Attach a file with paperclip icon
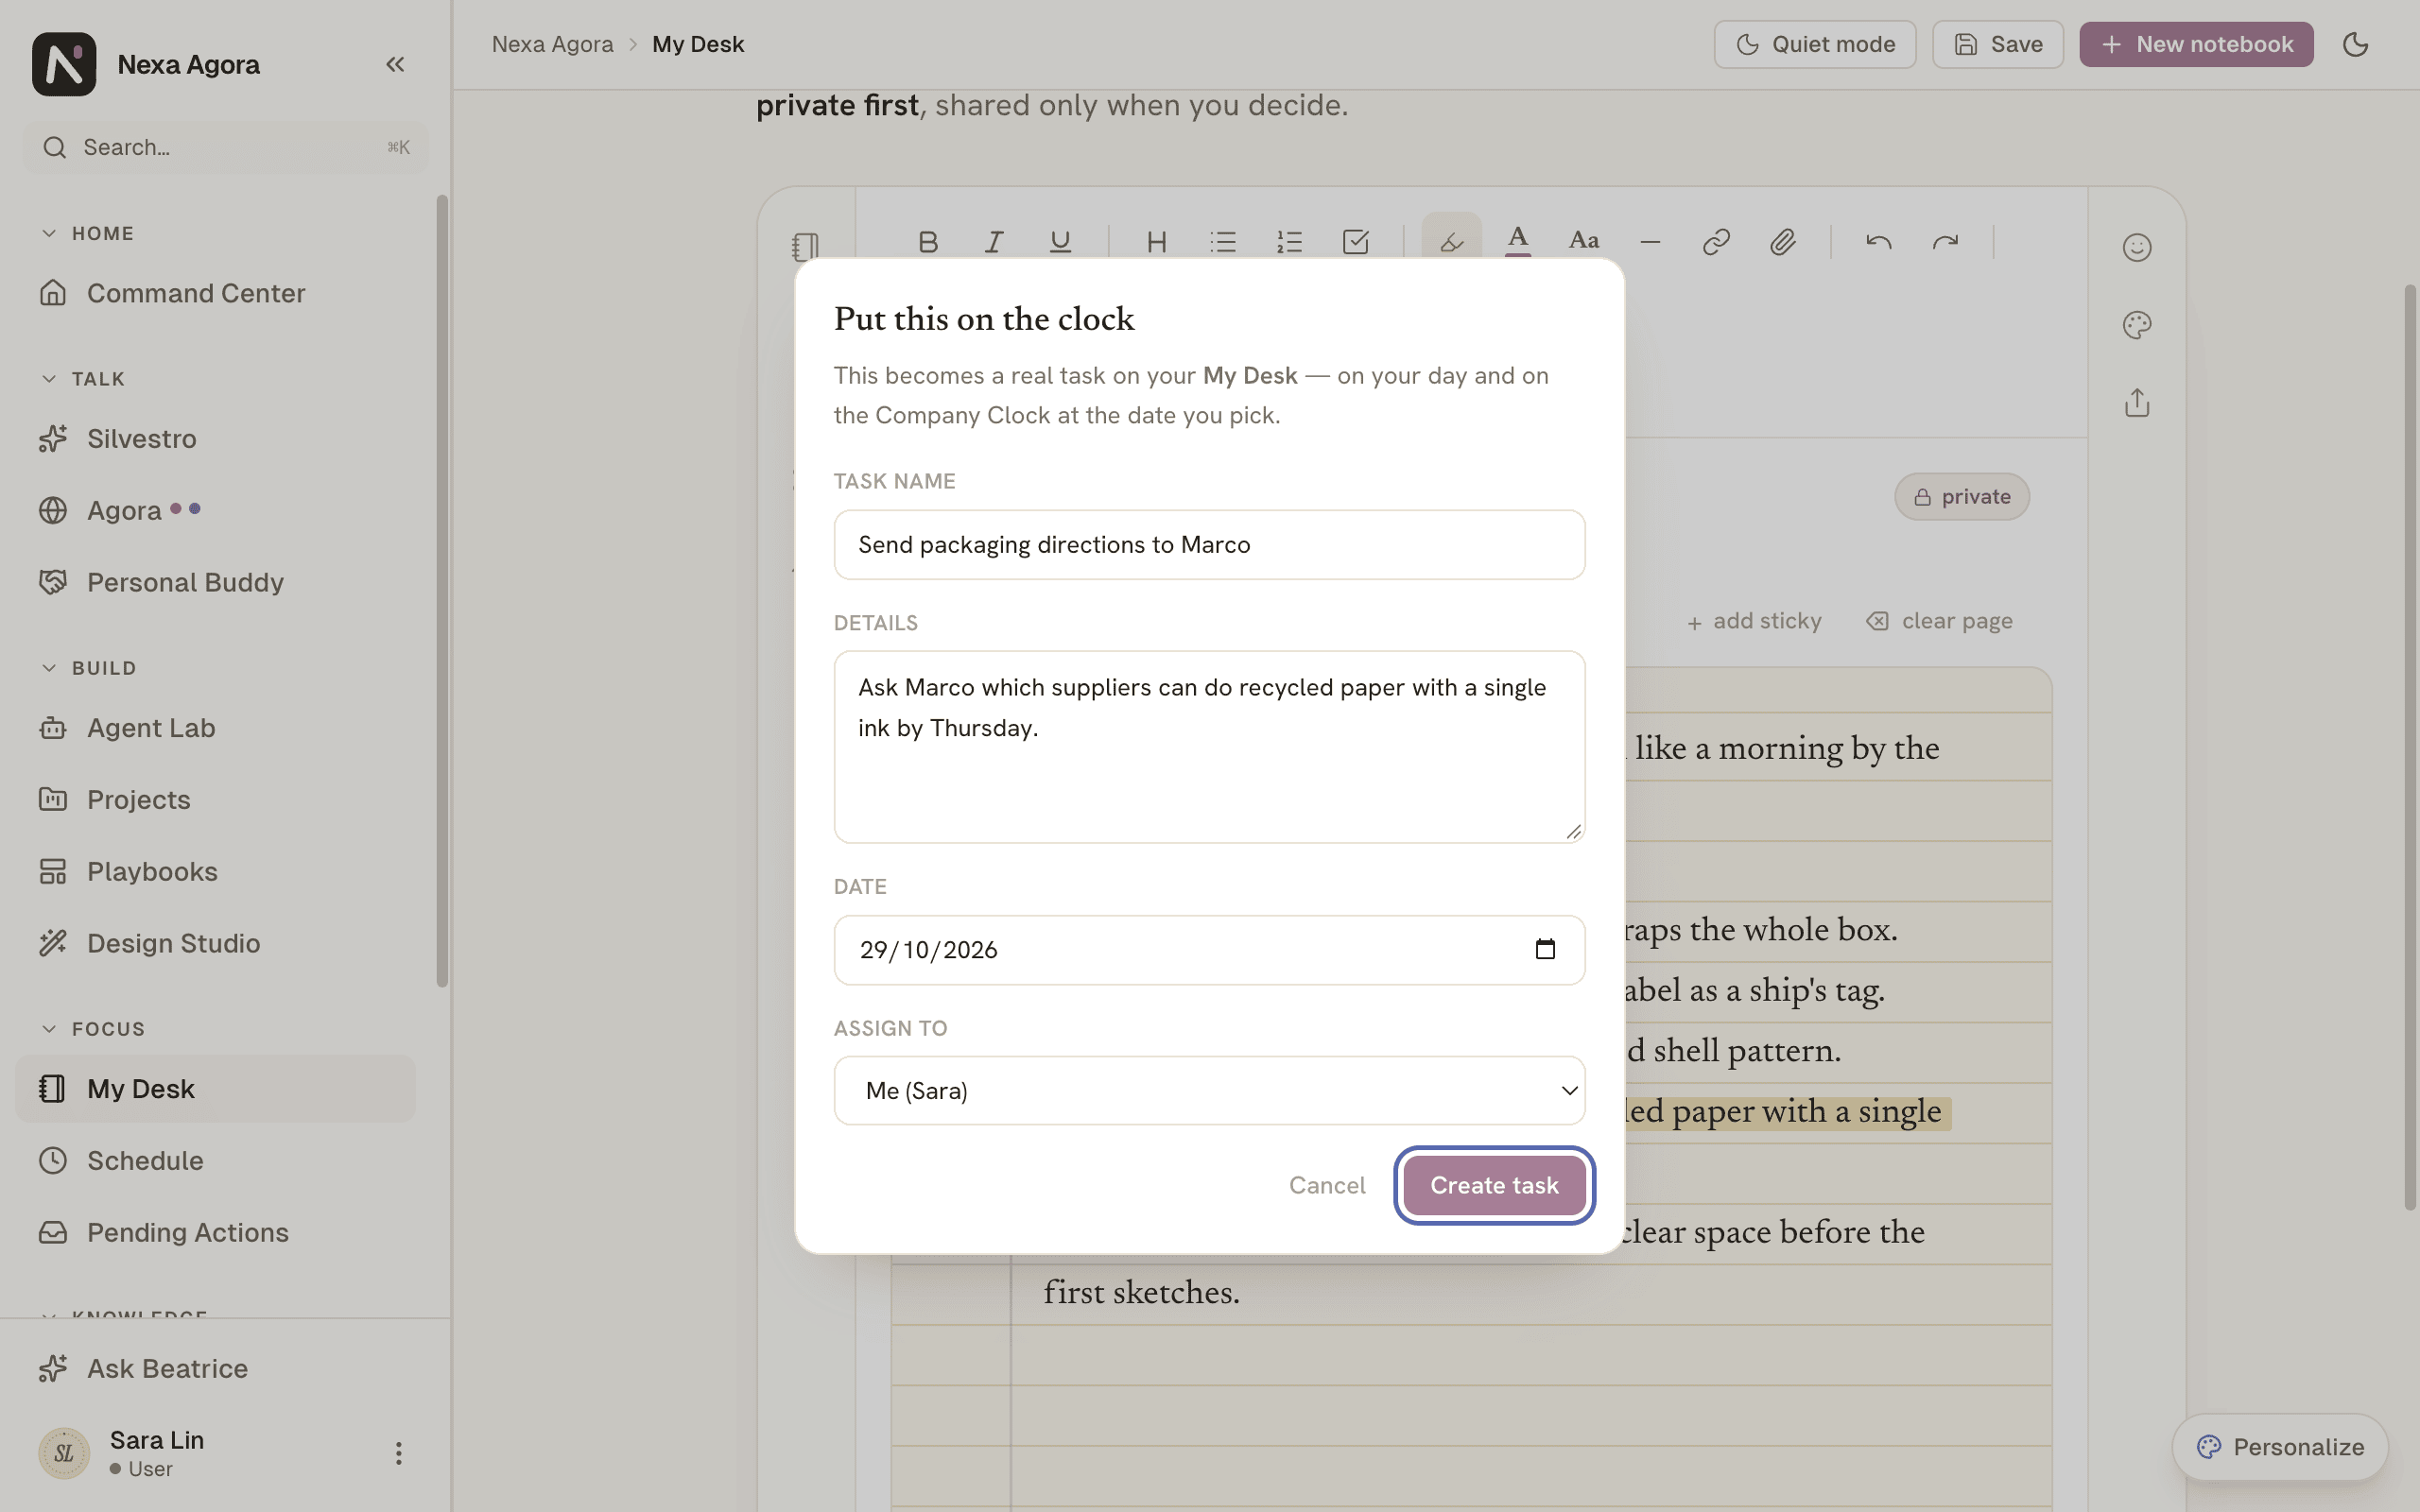 [1782, 242]
